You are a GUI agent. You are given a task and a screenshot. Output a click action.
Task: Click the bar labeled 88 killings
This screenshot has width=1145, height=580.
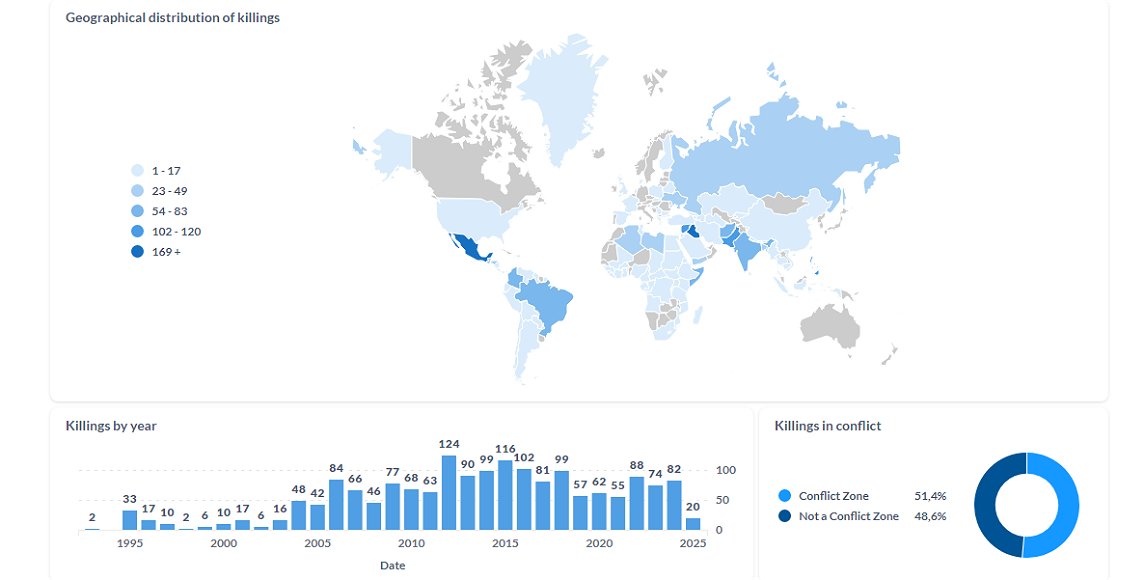[x=637, y=503]
